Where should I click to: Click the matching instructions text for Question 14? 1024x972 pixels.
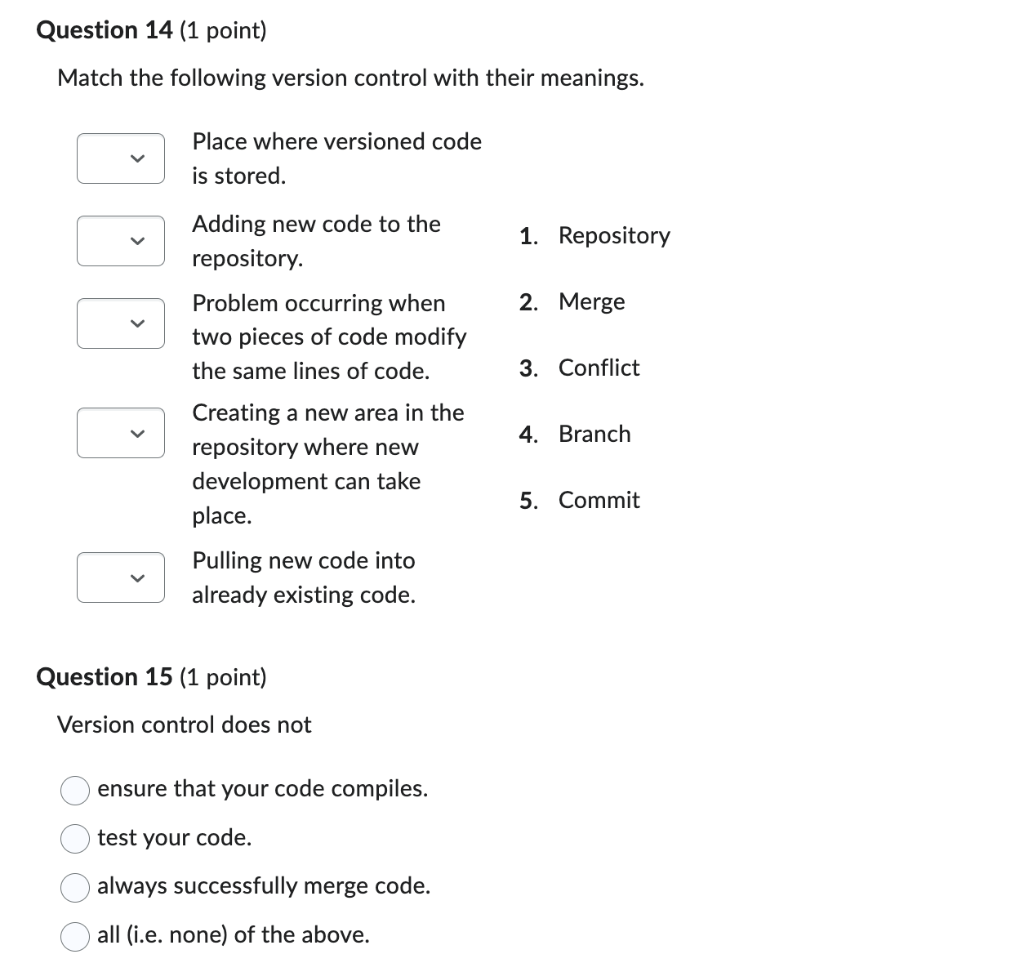pyautogui.click(x=350, y=77)
